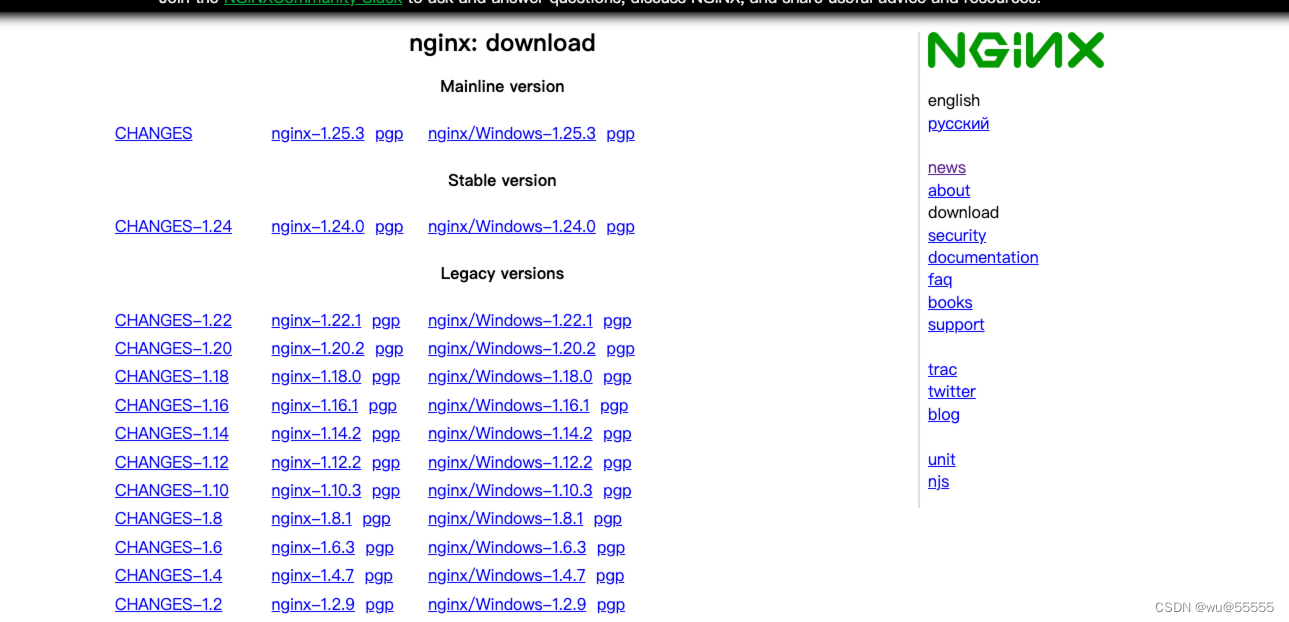Download nginx-1.22.1 source
This screenshot has height=622, width=1289.
tap(316, 320)
